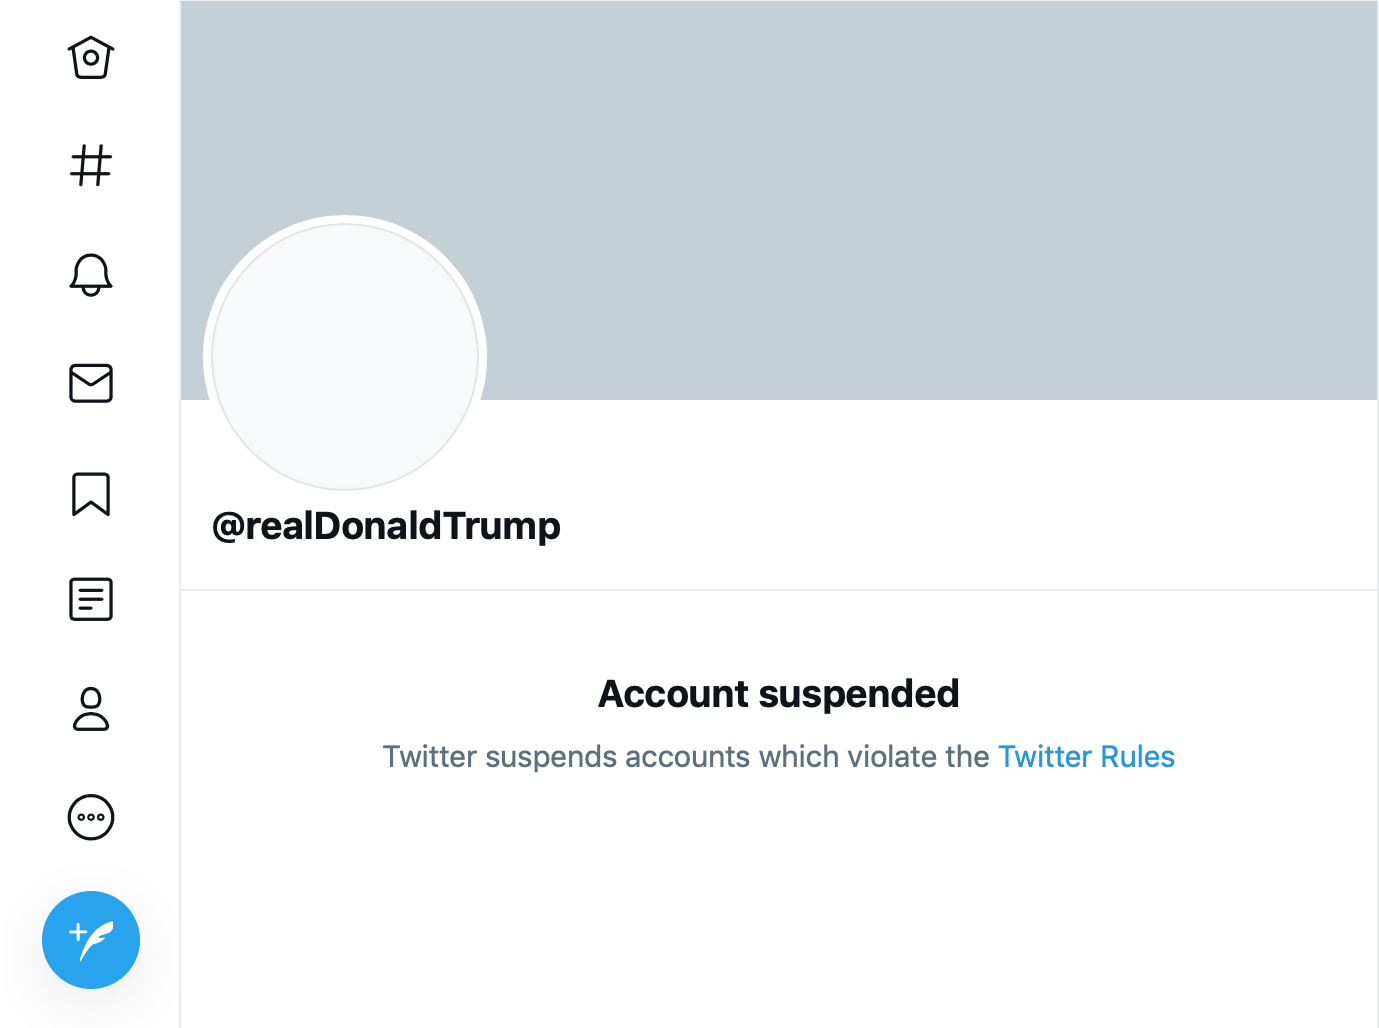The width and height of the screenshot is (1379, 1028).
Task: Navigate to Home from the sidebar
Action: pyautogui.click(x=91, y=58)
